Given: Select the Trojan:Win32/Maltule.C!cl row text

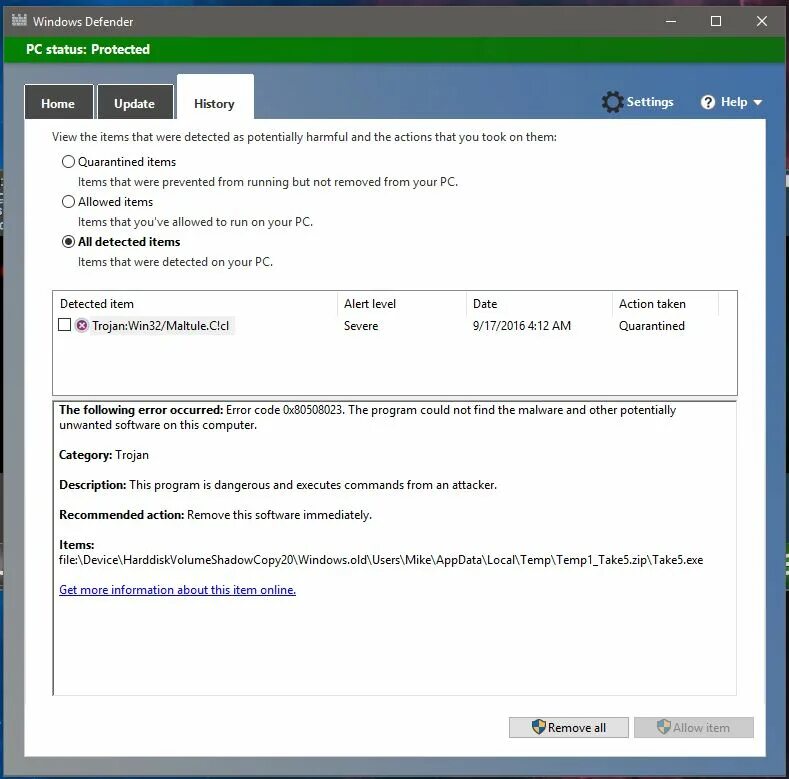Looking at the screenshot, I should click(x=161, y=326).
